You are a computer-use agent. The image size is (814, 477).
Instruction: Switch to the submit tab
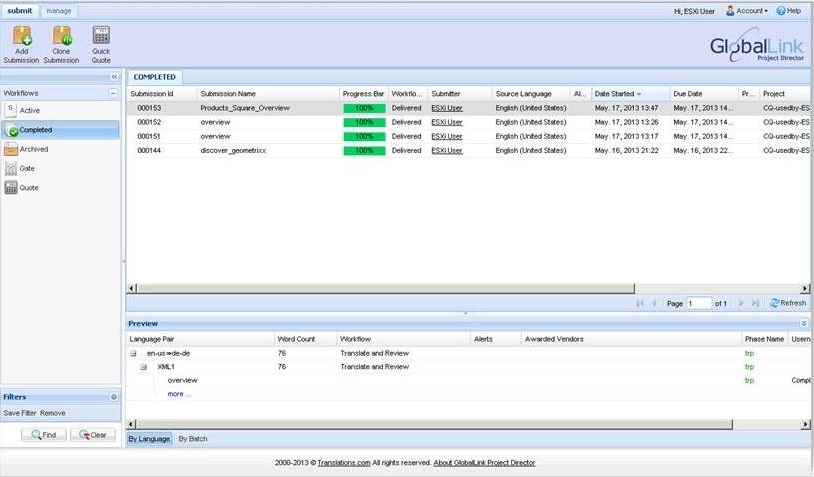[x=20, y=11]
